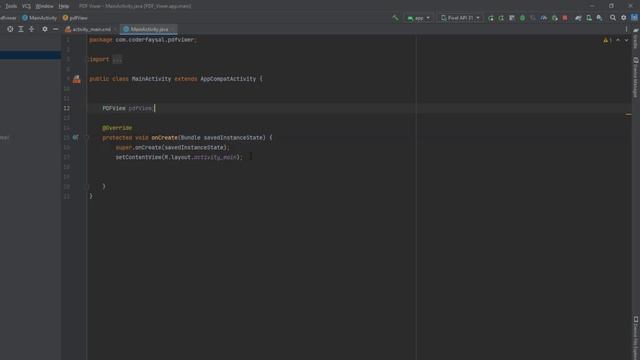The height and width of the screenshot is (360, 640).
Task: Open the Help menu
Action: pyautogui.click(x=63, y=6)
